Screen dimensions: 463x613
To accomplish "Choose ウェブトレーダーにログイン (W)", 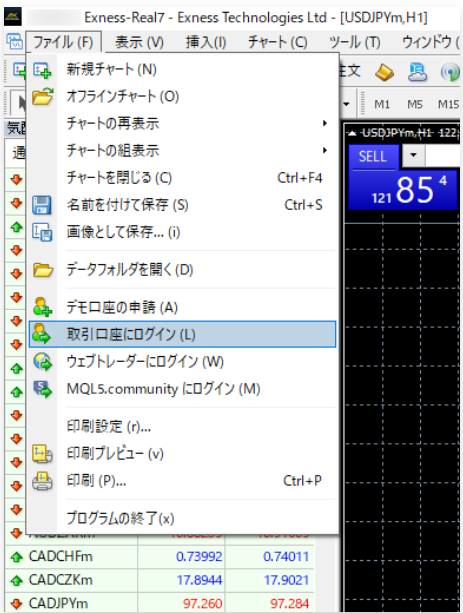I will click(x=182, y=362).
